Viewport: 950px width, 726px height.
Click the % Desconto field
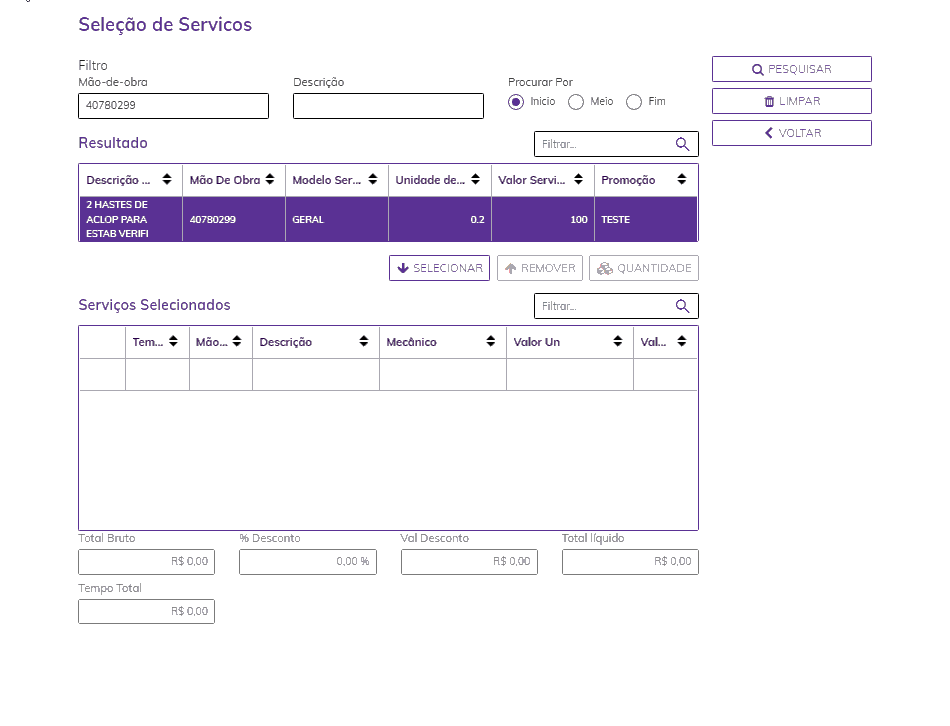[308, 562]
